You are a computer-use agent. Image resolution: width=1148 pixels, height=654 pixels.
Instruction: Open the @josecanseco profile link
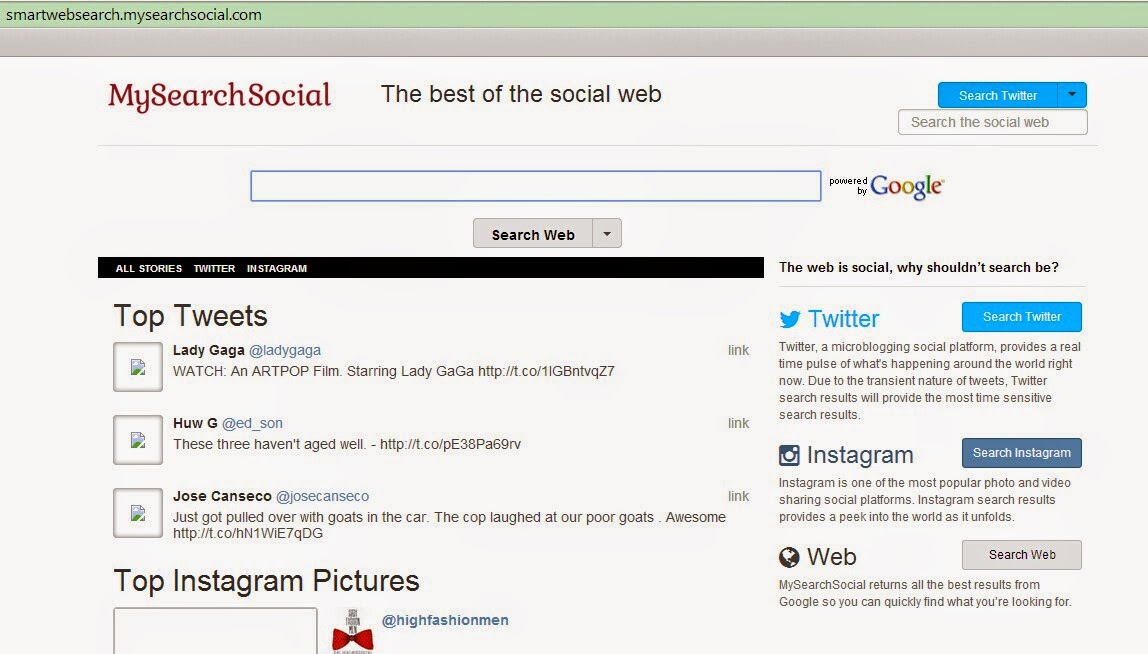pos(322,497)
